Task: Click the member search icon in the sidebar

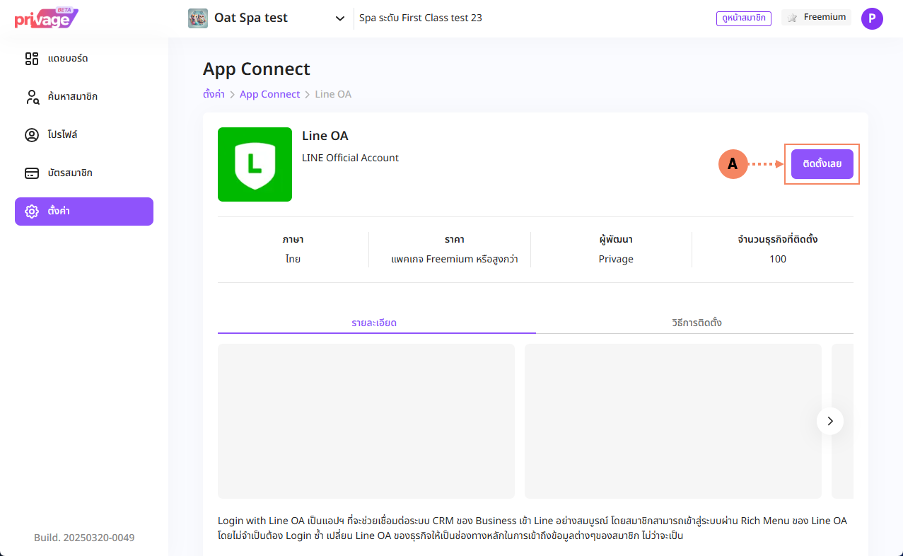Action: (32, 97)
